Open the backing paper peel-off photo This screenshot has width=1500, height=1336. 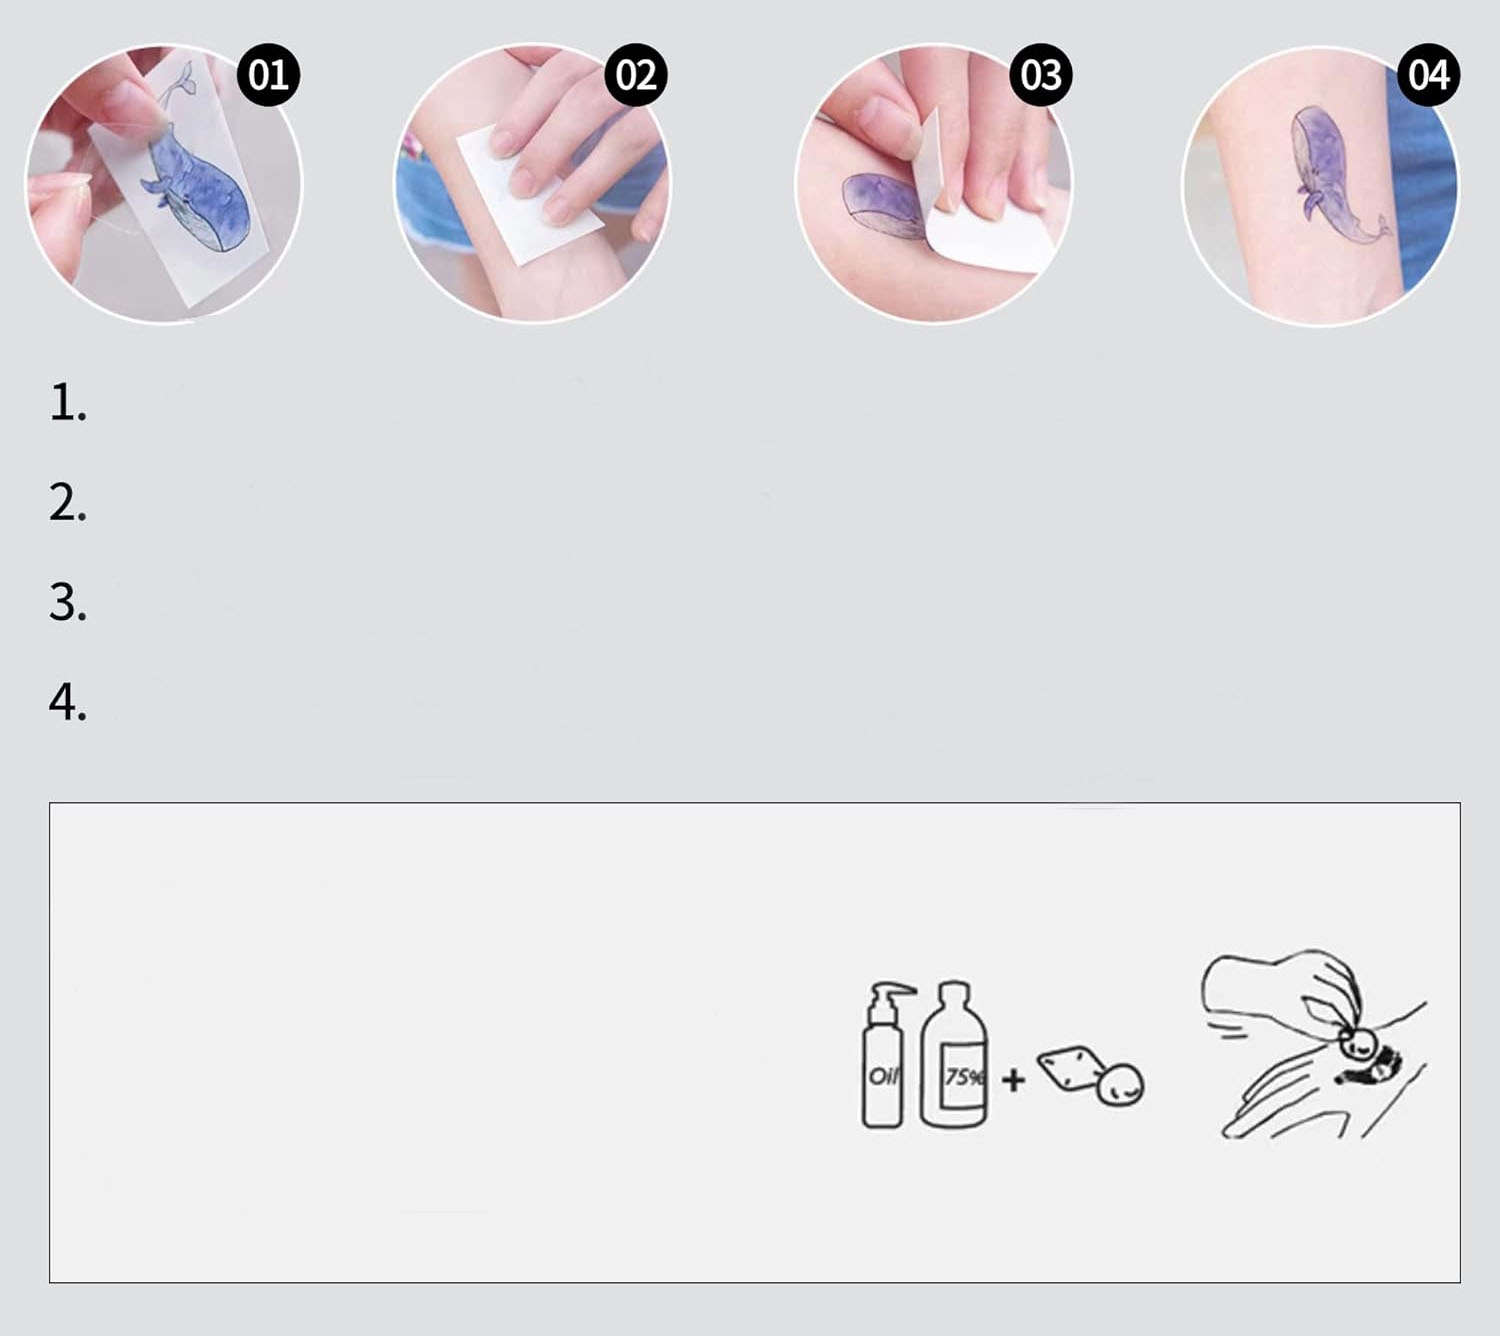coord(934,184)
